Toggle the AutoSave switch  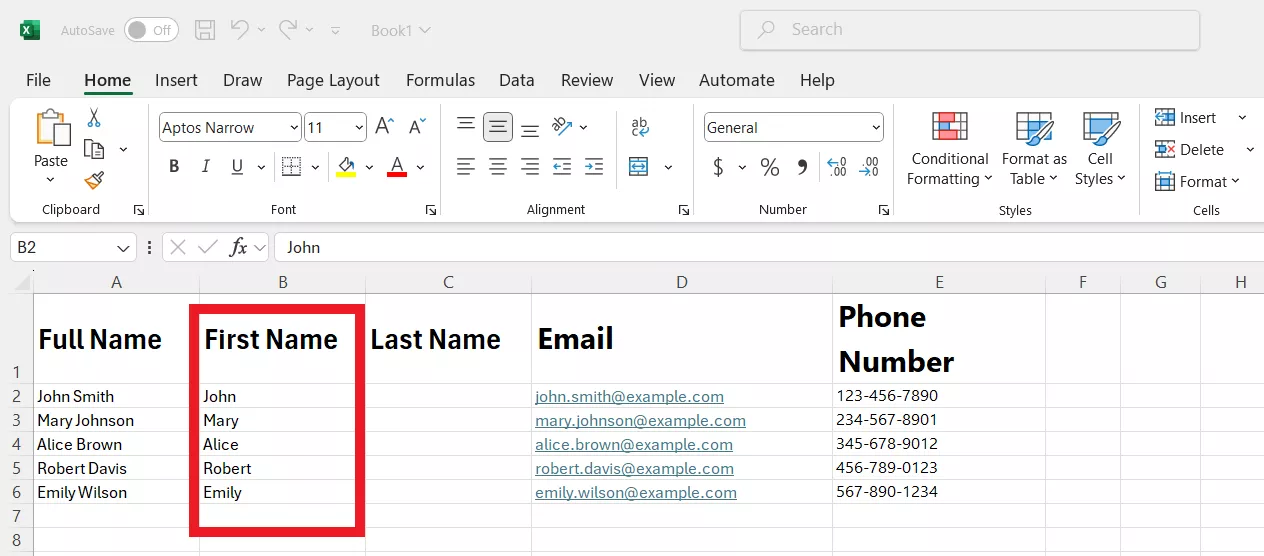[x=151, y=30]
